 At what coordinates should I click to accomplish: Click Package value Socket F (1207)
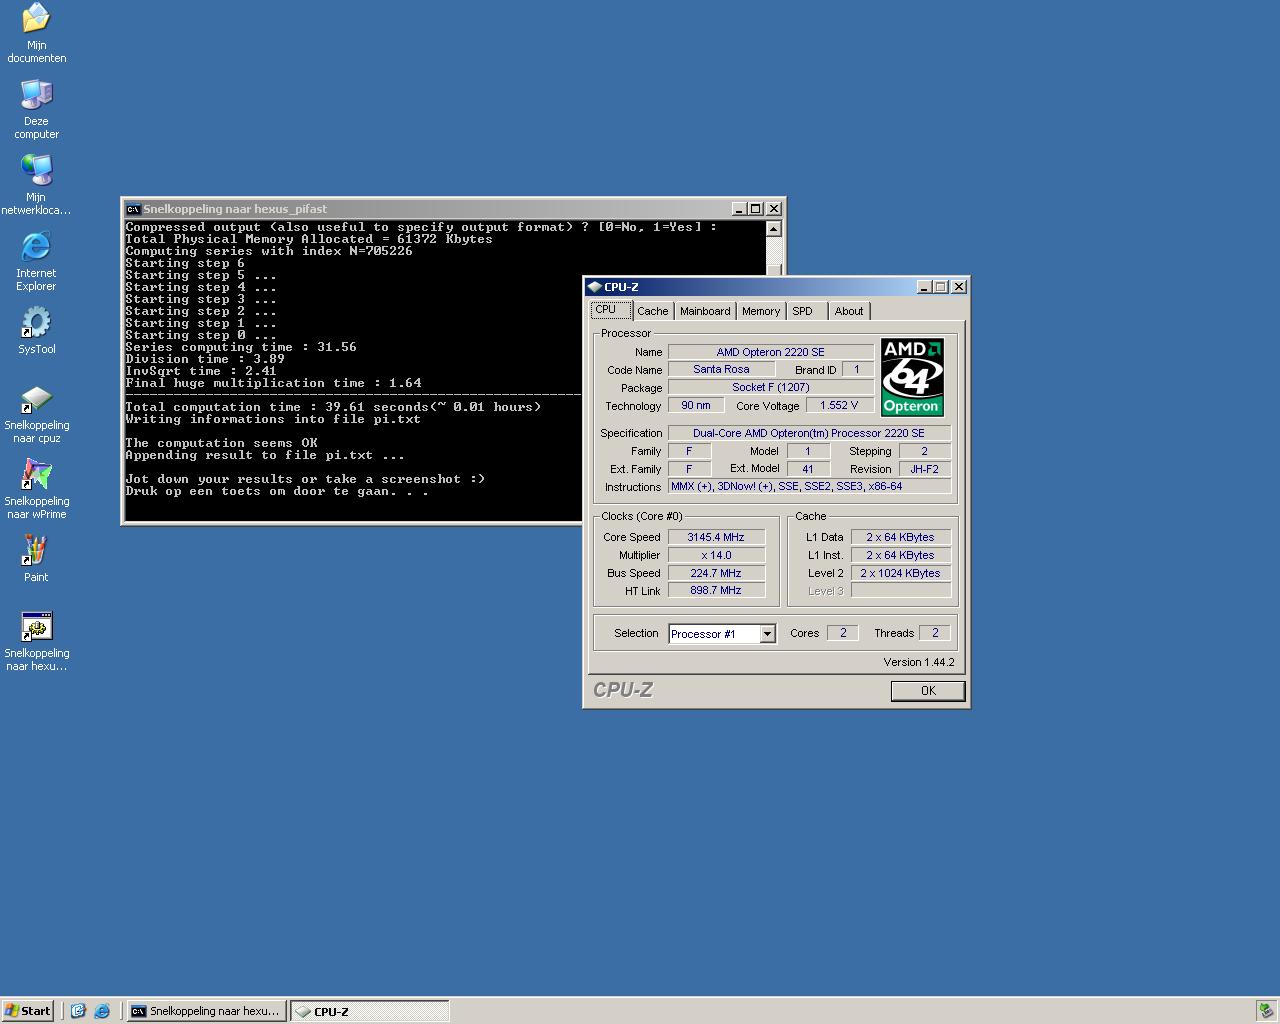click(x=771, y=387)
